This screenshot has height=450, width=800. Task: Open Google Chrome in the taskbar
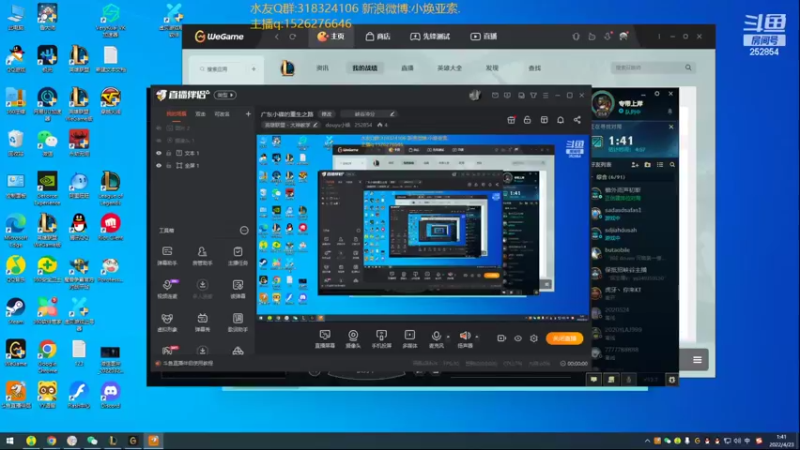point(51,441)
